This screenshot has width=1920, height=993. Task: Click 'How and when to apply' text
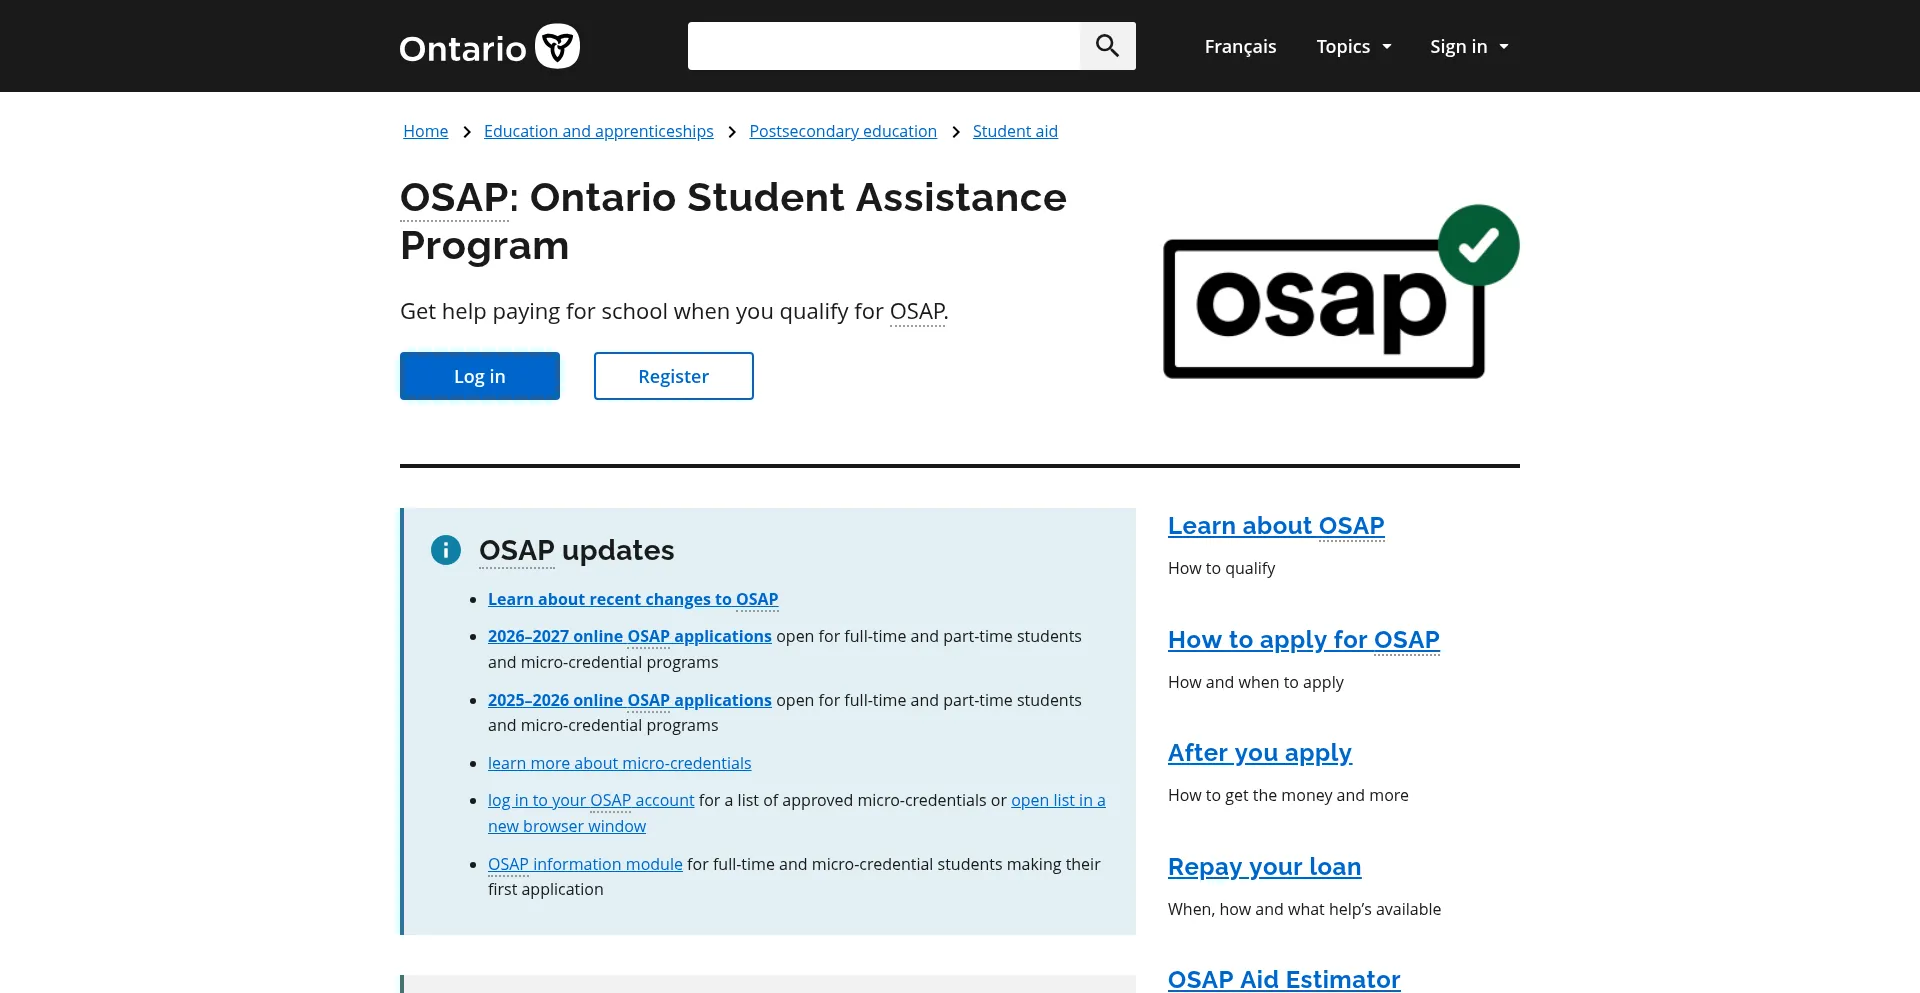1256,682
